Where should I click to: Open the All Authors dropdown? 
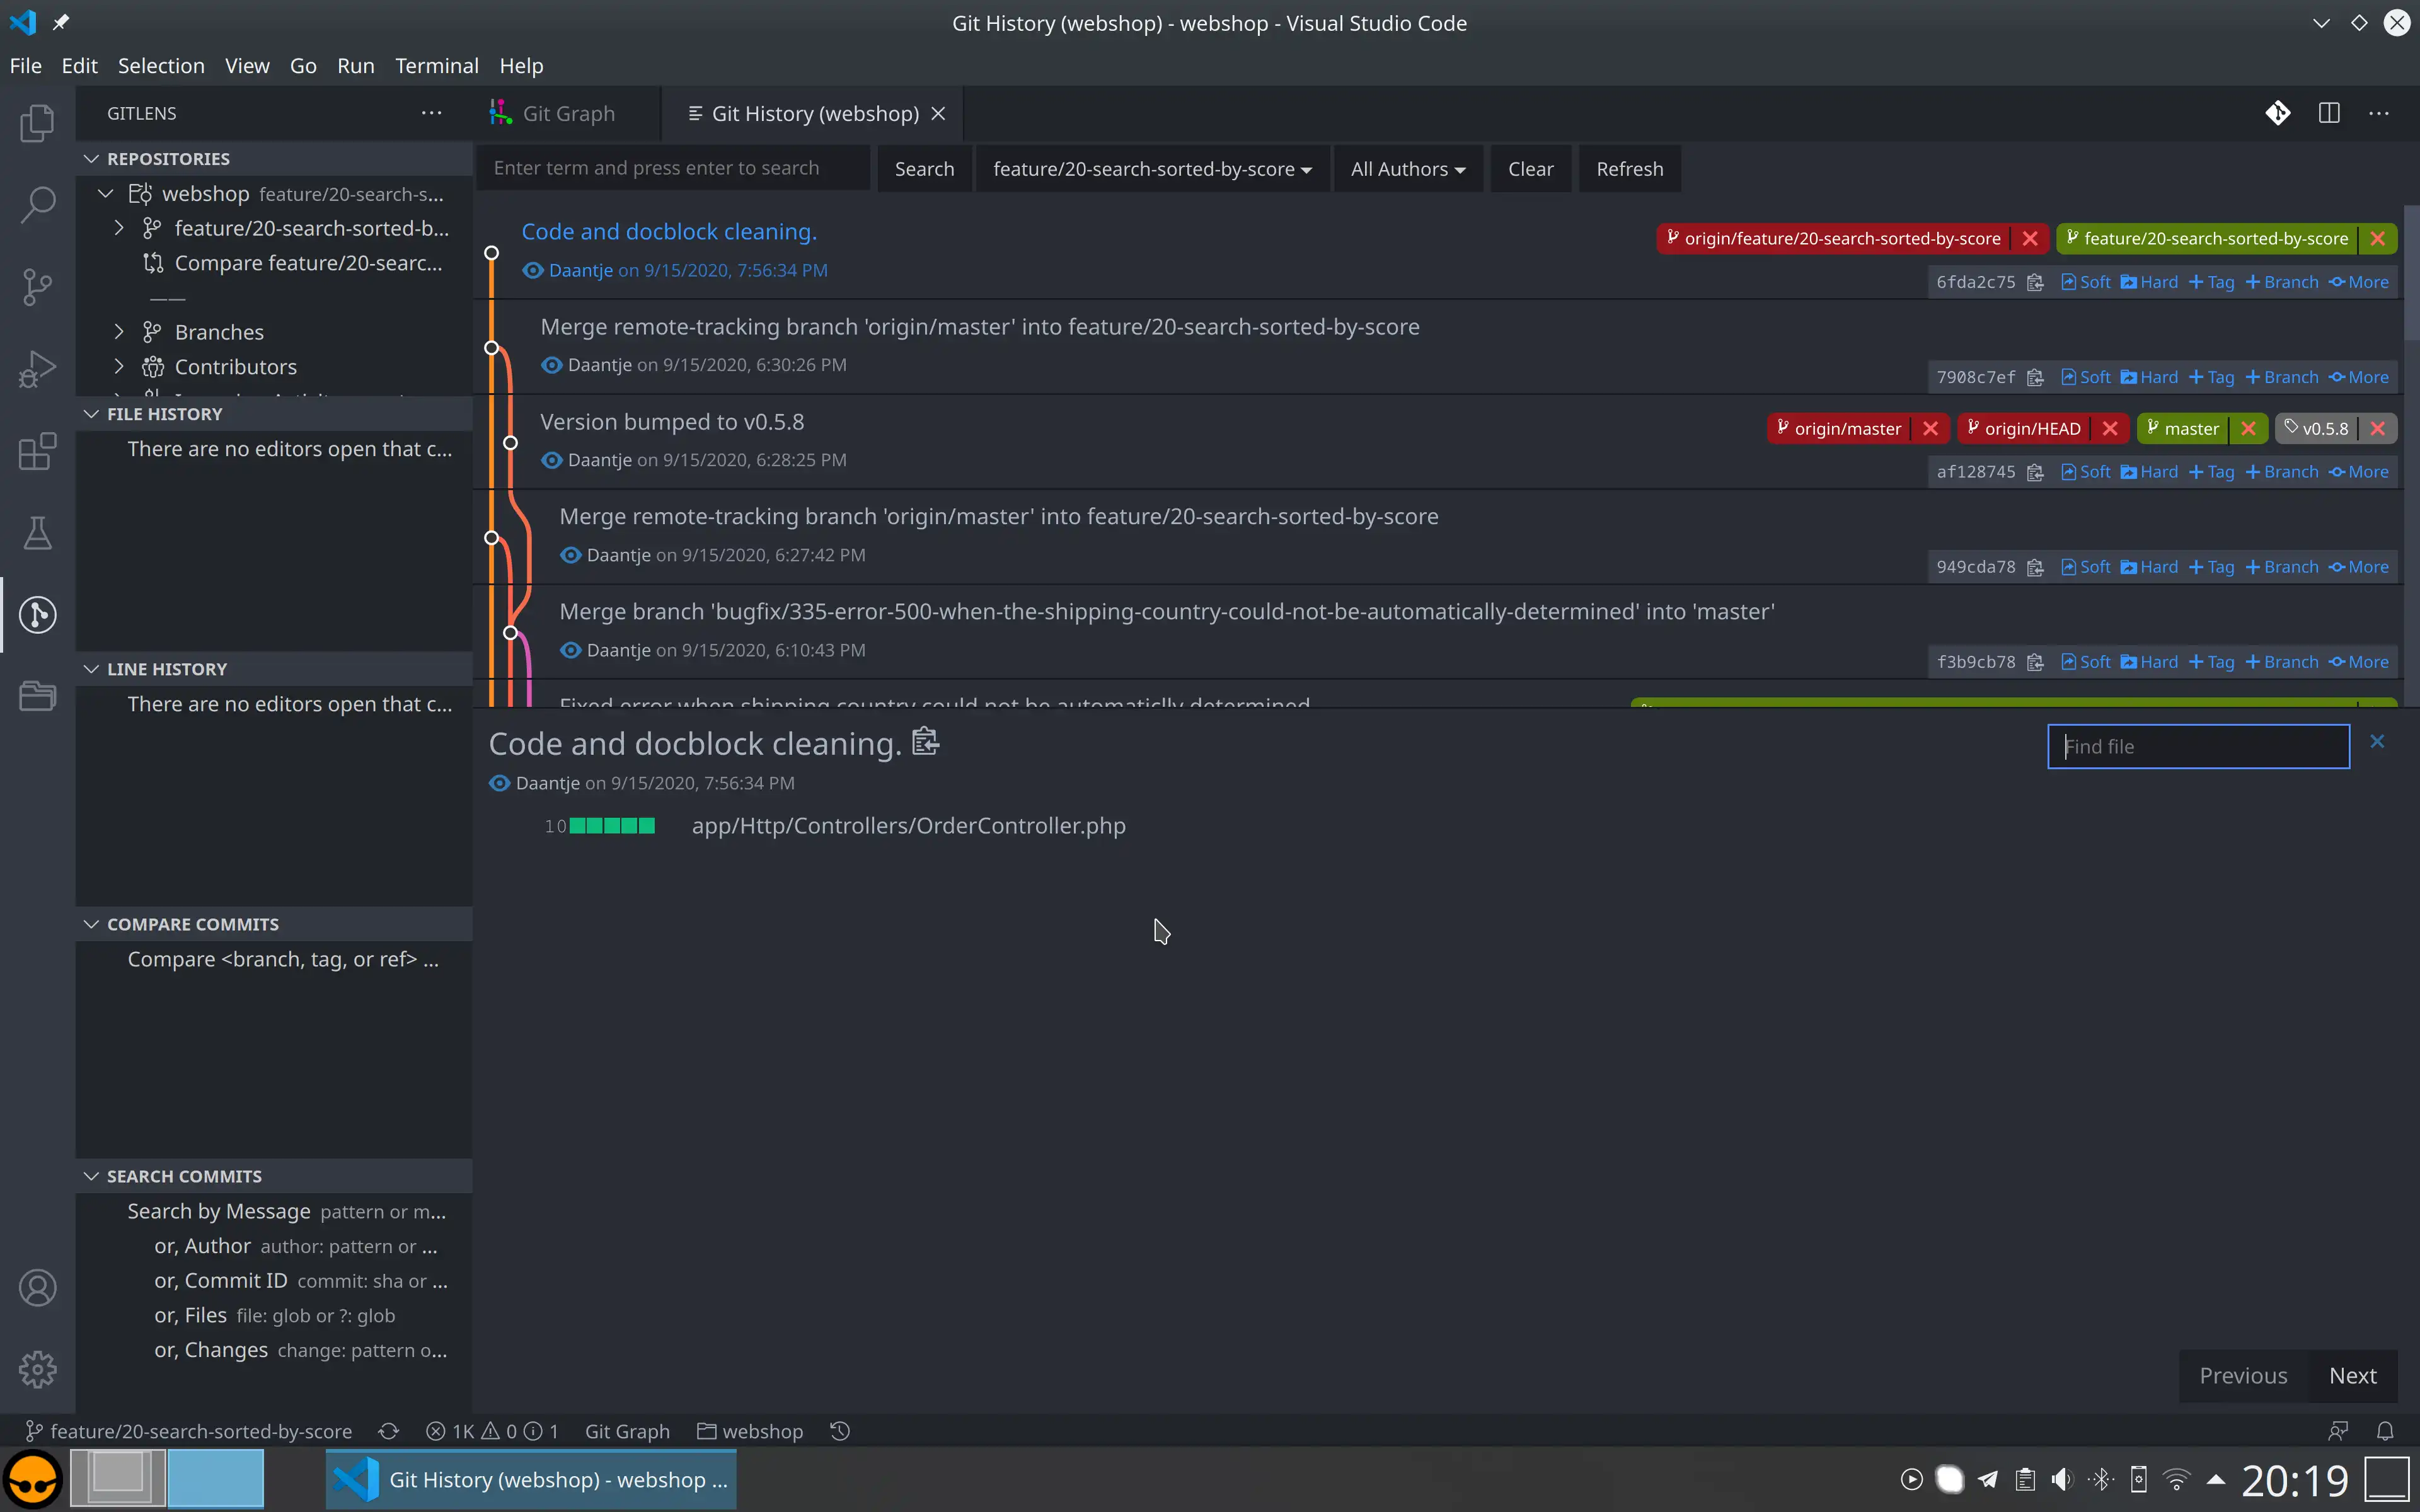click(x=1408, y=169)
